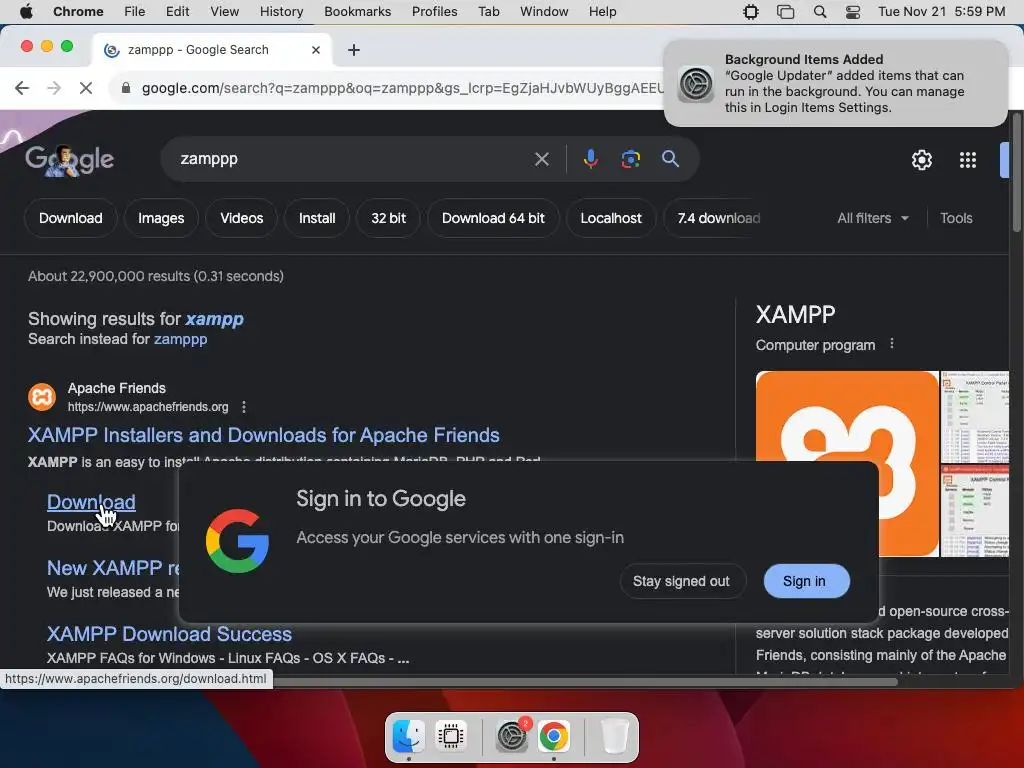Image resolution: width=1024 pixels, height=768 pixels.
Task: Close the zamppp Google Search tab
Action: point(316,50)
